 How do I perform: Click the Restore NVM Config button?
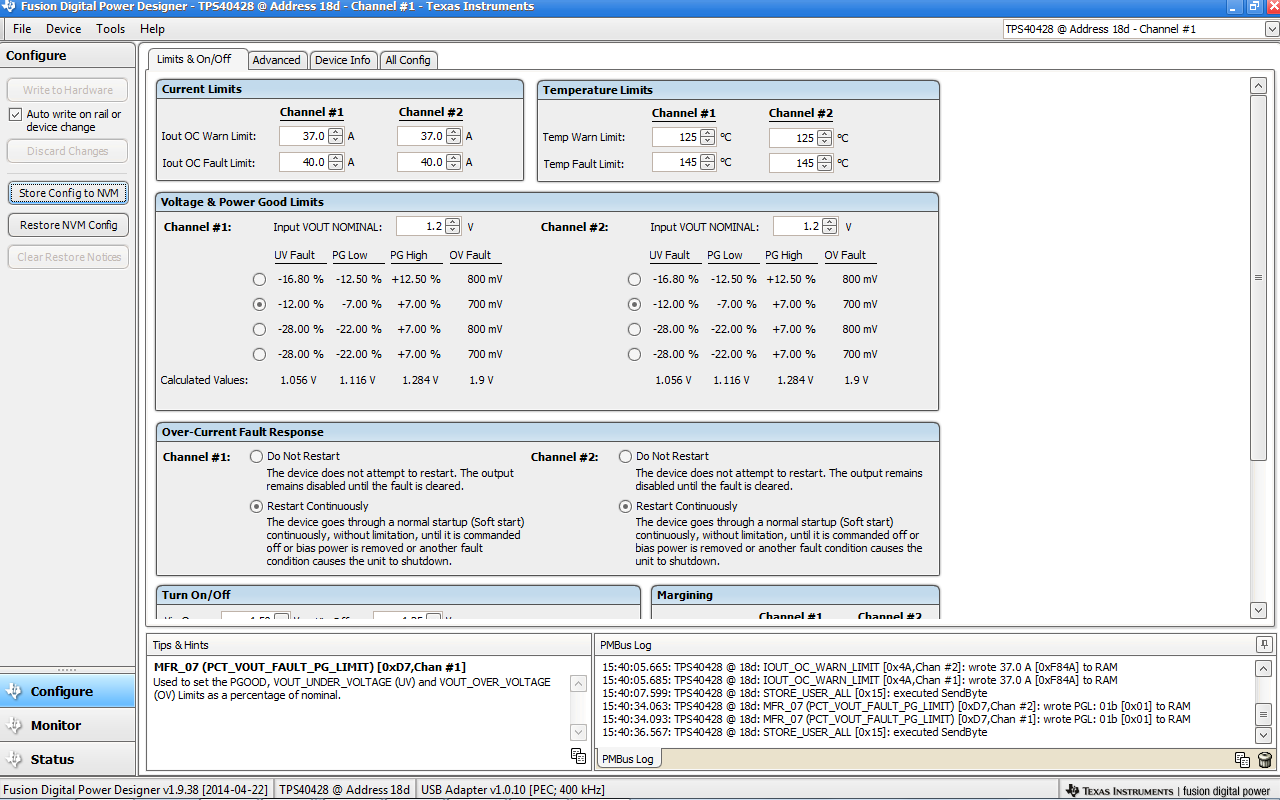(x=66, y=225)
